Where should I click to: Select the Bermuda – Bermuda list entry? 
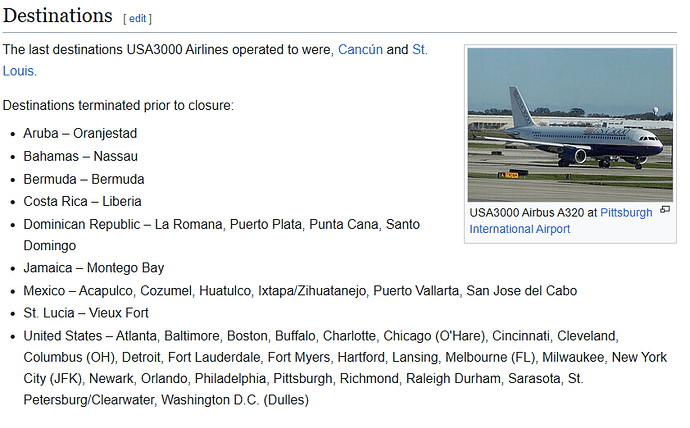click(83, 179)
